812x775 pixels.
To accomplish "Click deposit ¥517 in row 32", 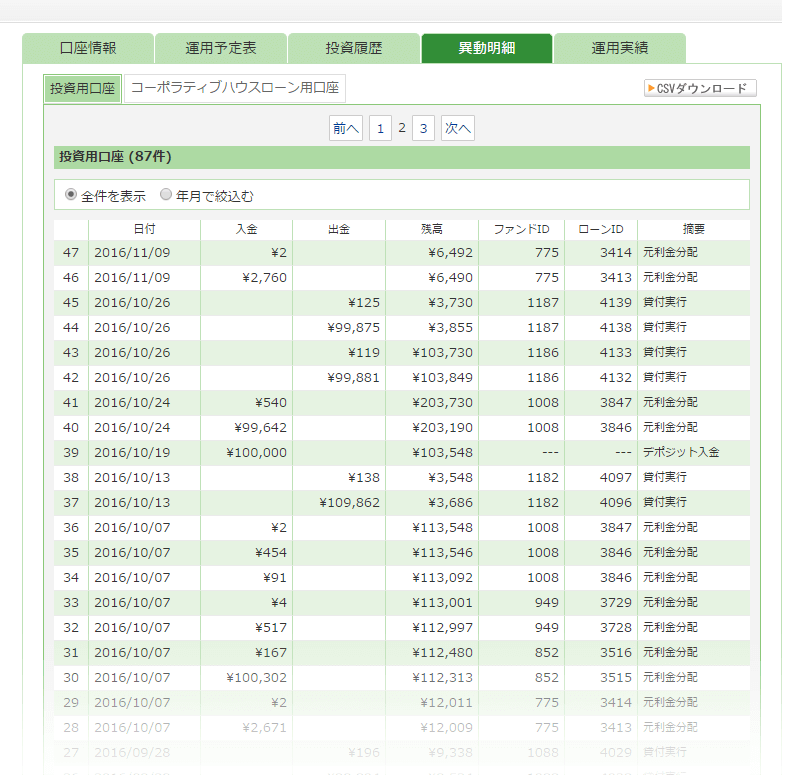I will click(x=271, y=627).
